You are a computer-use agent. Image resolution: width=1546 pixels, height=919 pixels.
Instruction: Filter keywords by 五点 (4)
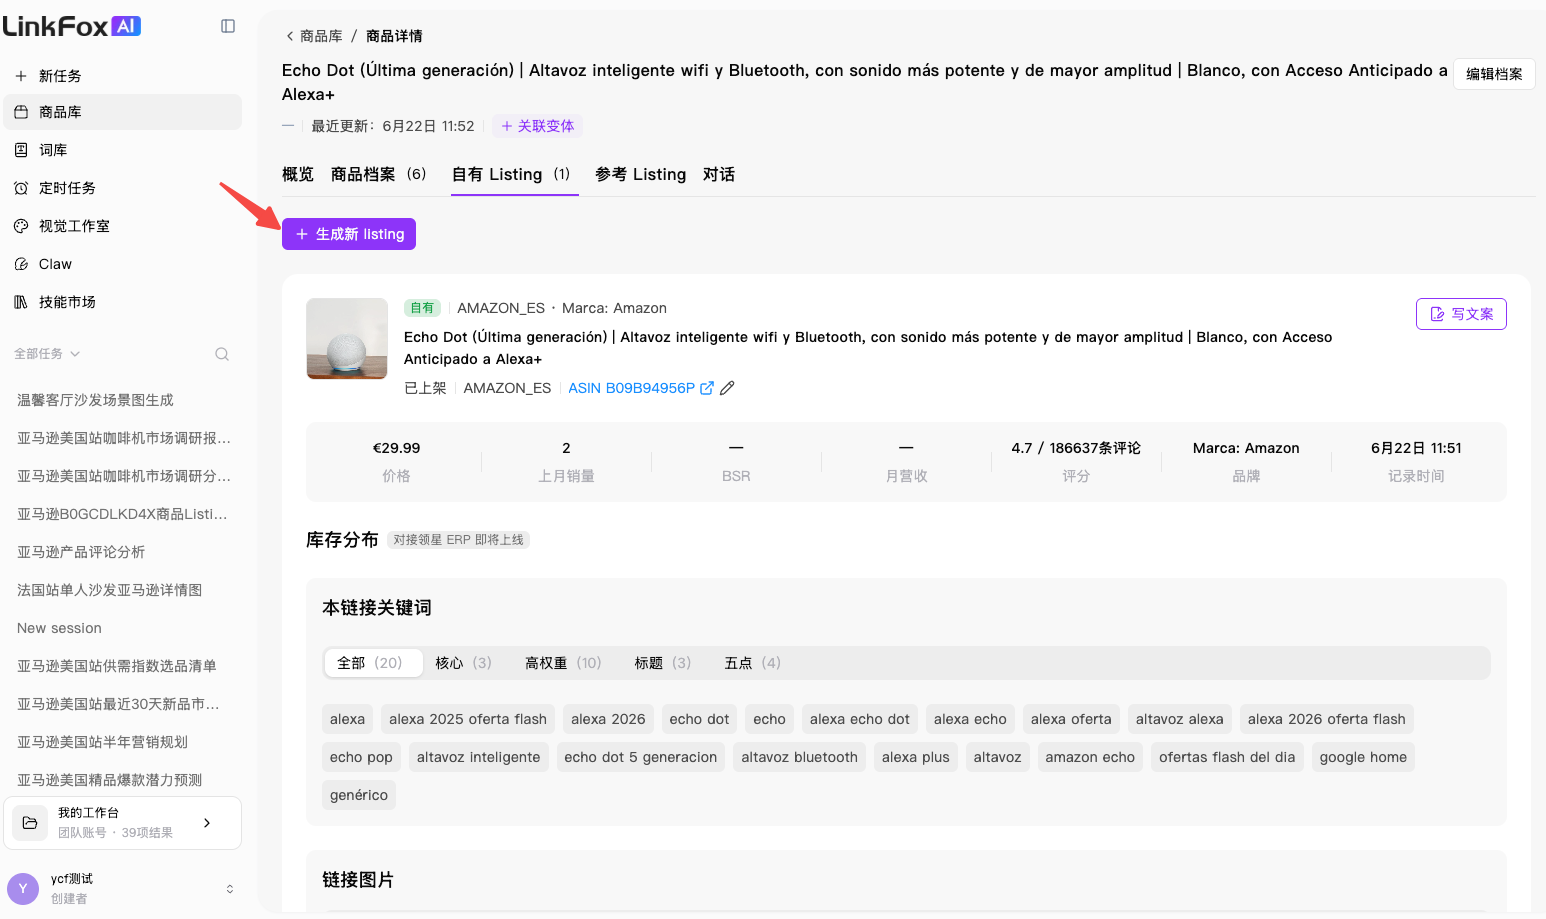(x=753, y=663)
